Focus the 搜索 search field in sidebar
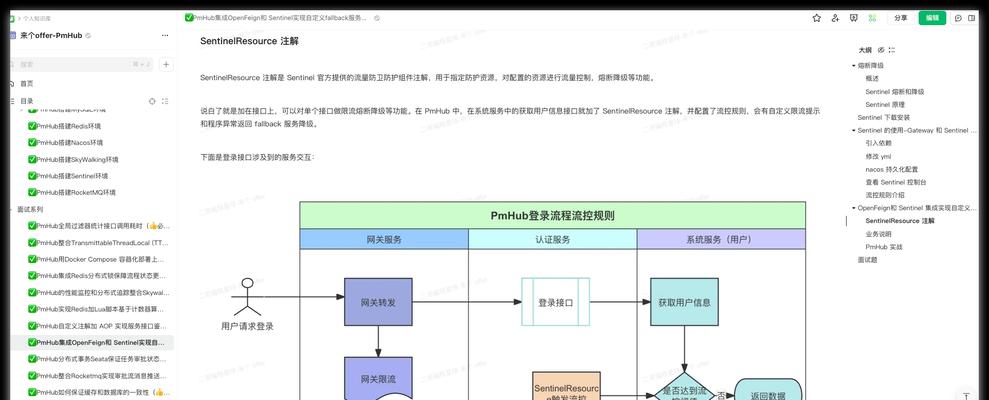 click(81, 64)
